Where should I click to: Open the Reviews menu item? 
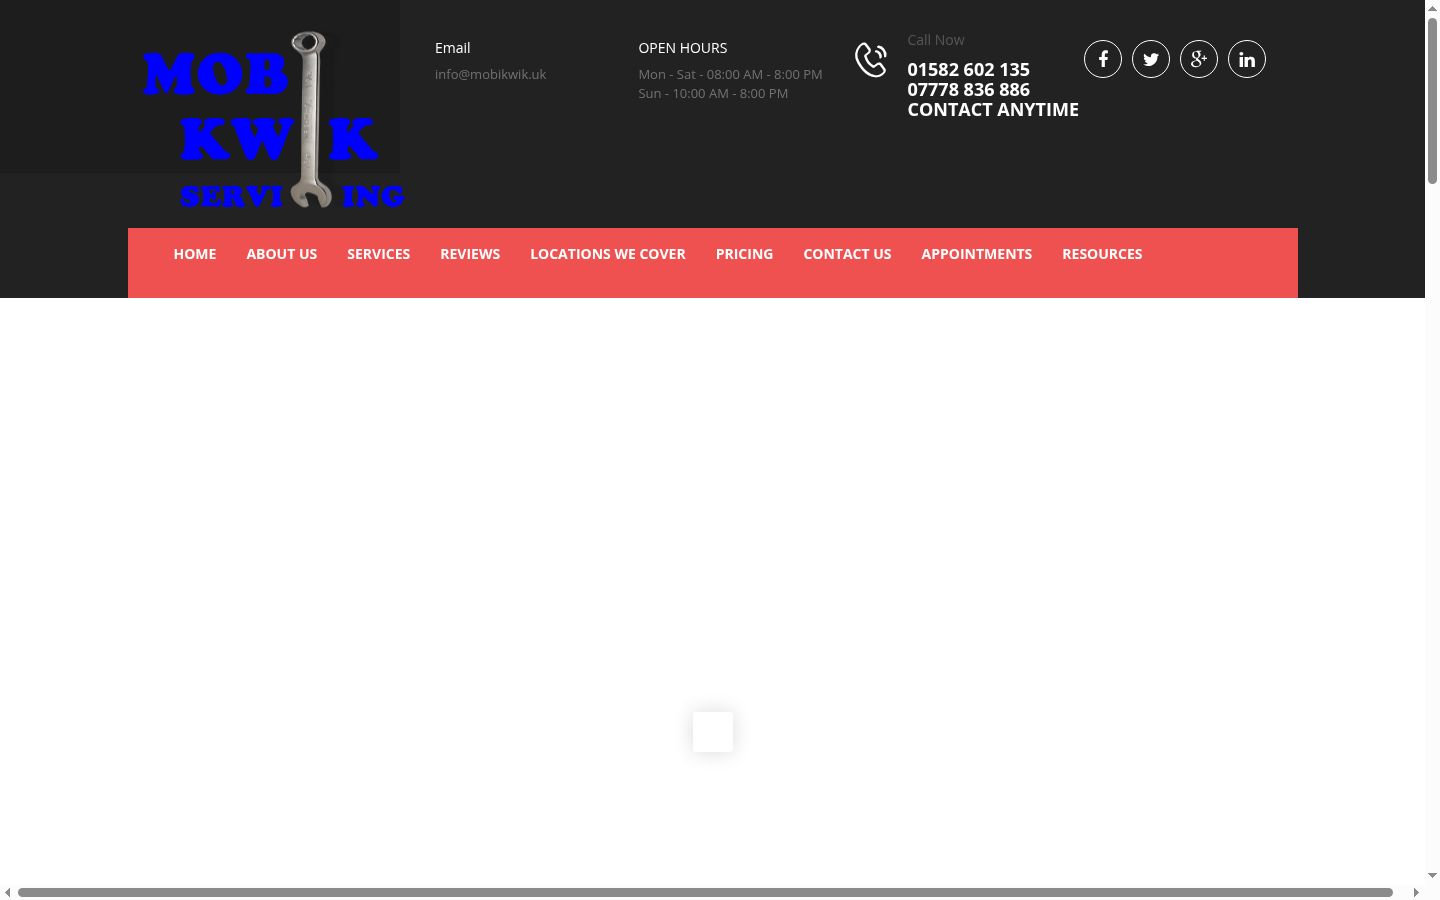470,254
